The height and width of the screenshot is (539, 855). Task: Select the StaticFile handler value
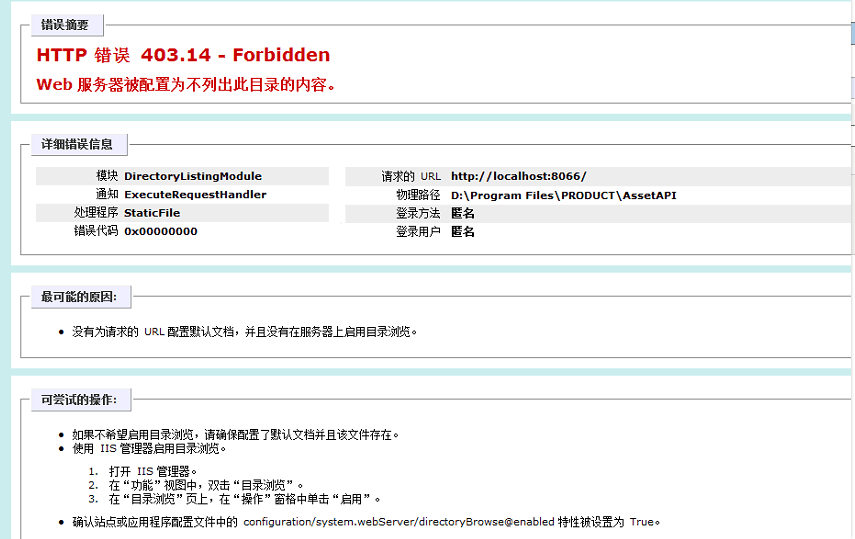pyautogui.click(x=152, y=213)
